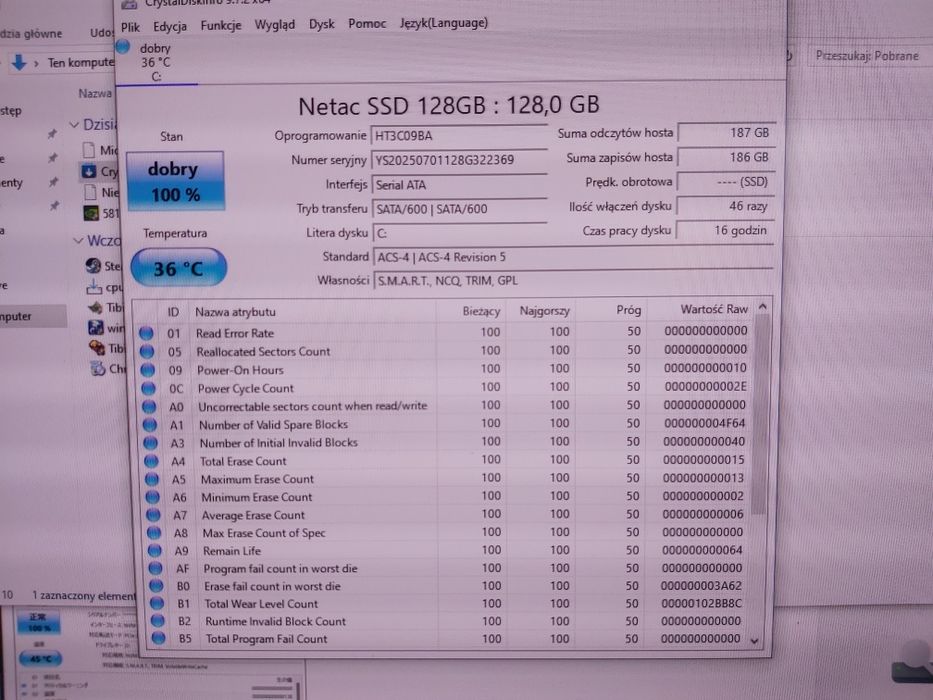Viewport: 933px width, 700px height.
Task: Click the status icon of Power-On Hours
Action: (147, 370)
